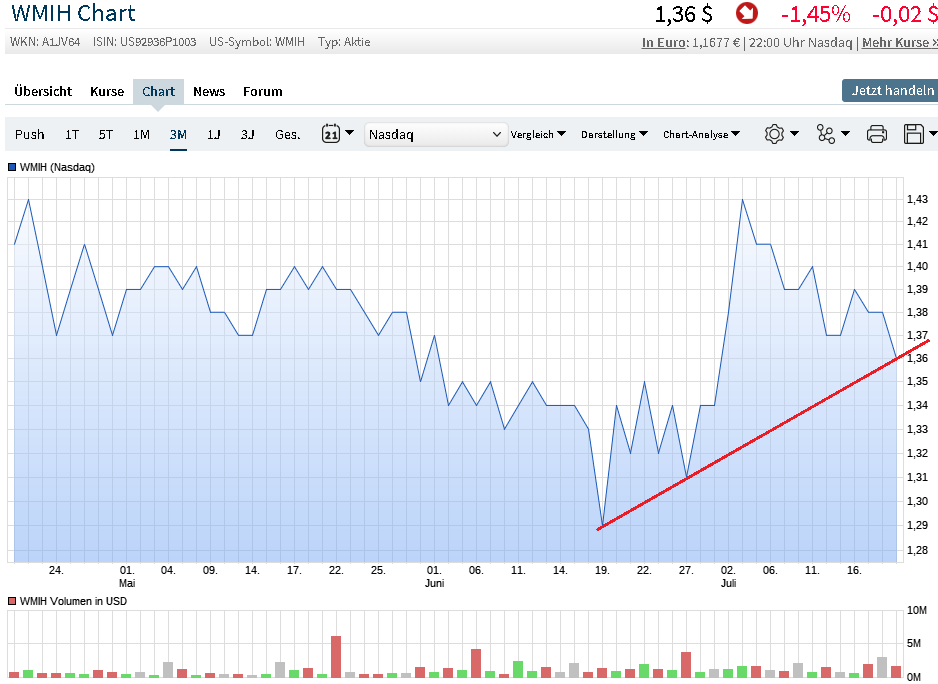Open the Darstellung dropdown
Screen dimensions: 938x684
[x=614, y=135]
